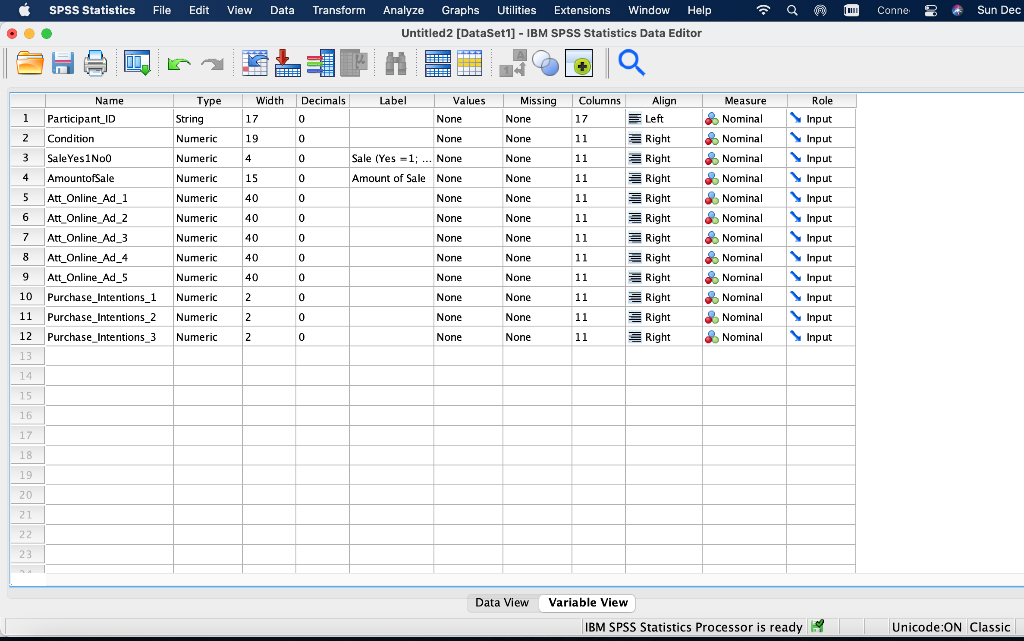This screenshot has height=641, width=1024.
Task: Select the Variable View tab
Action: [588, 602]
